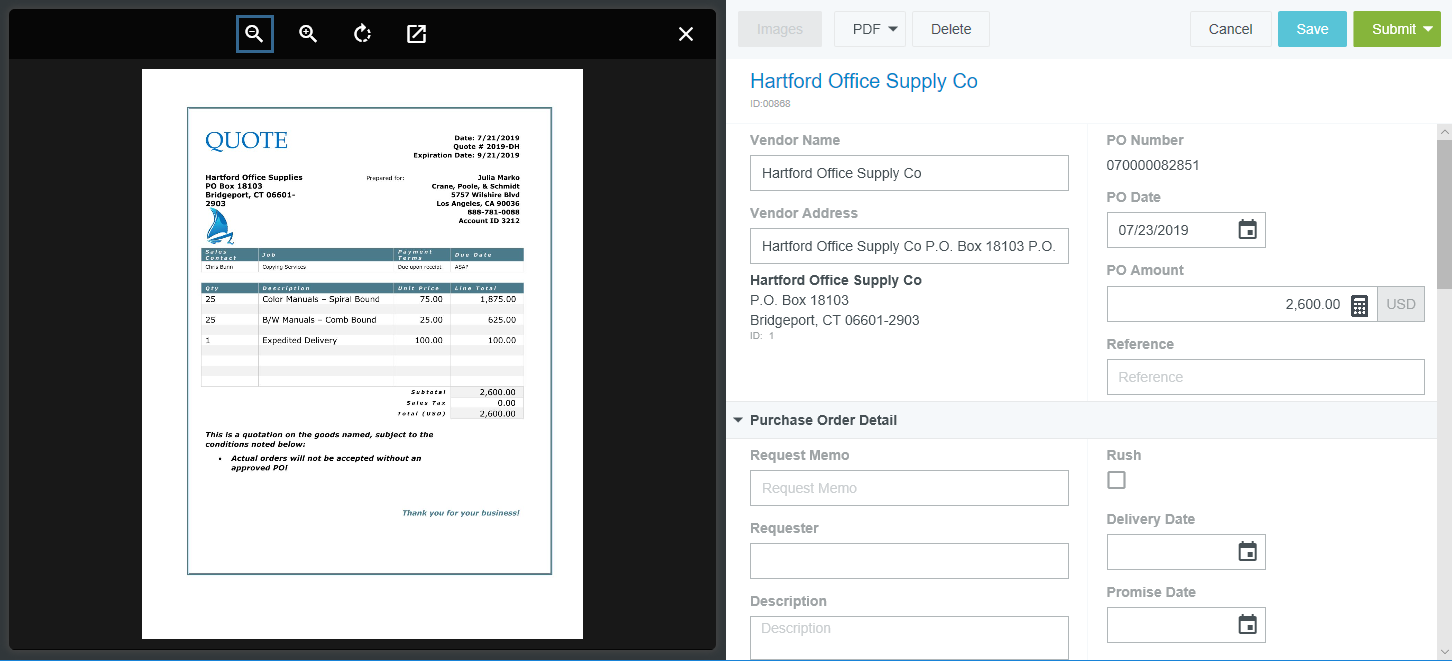The height and width of the screenshot is (661, 1452).
Task: Open the Promise Date calendar picker
Action: [1247, 625]
